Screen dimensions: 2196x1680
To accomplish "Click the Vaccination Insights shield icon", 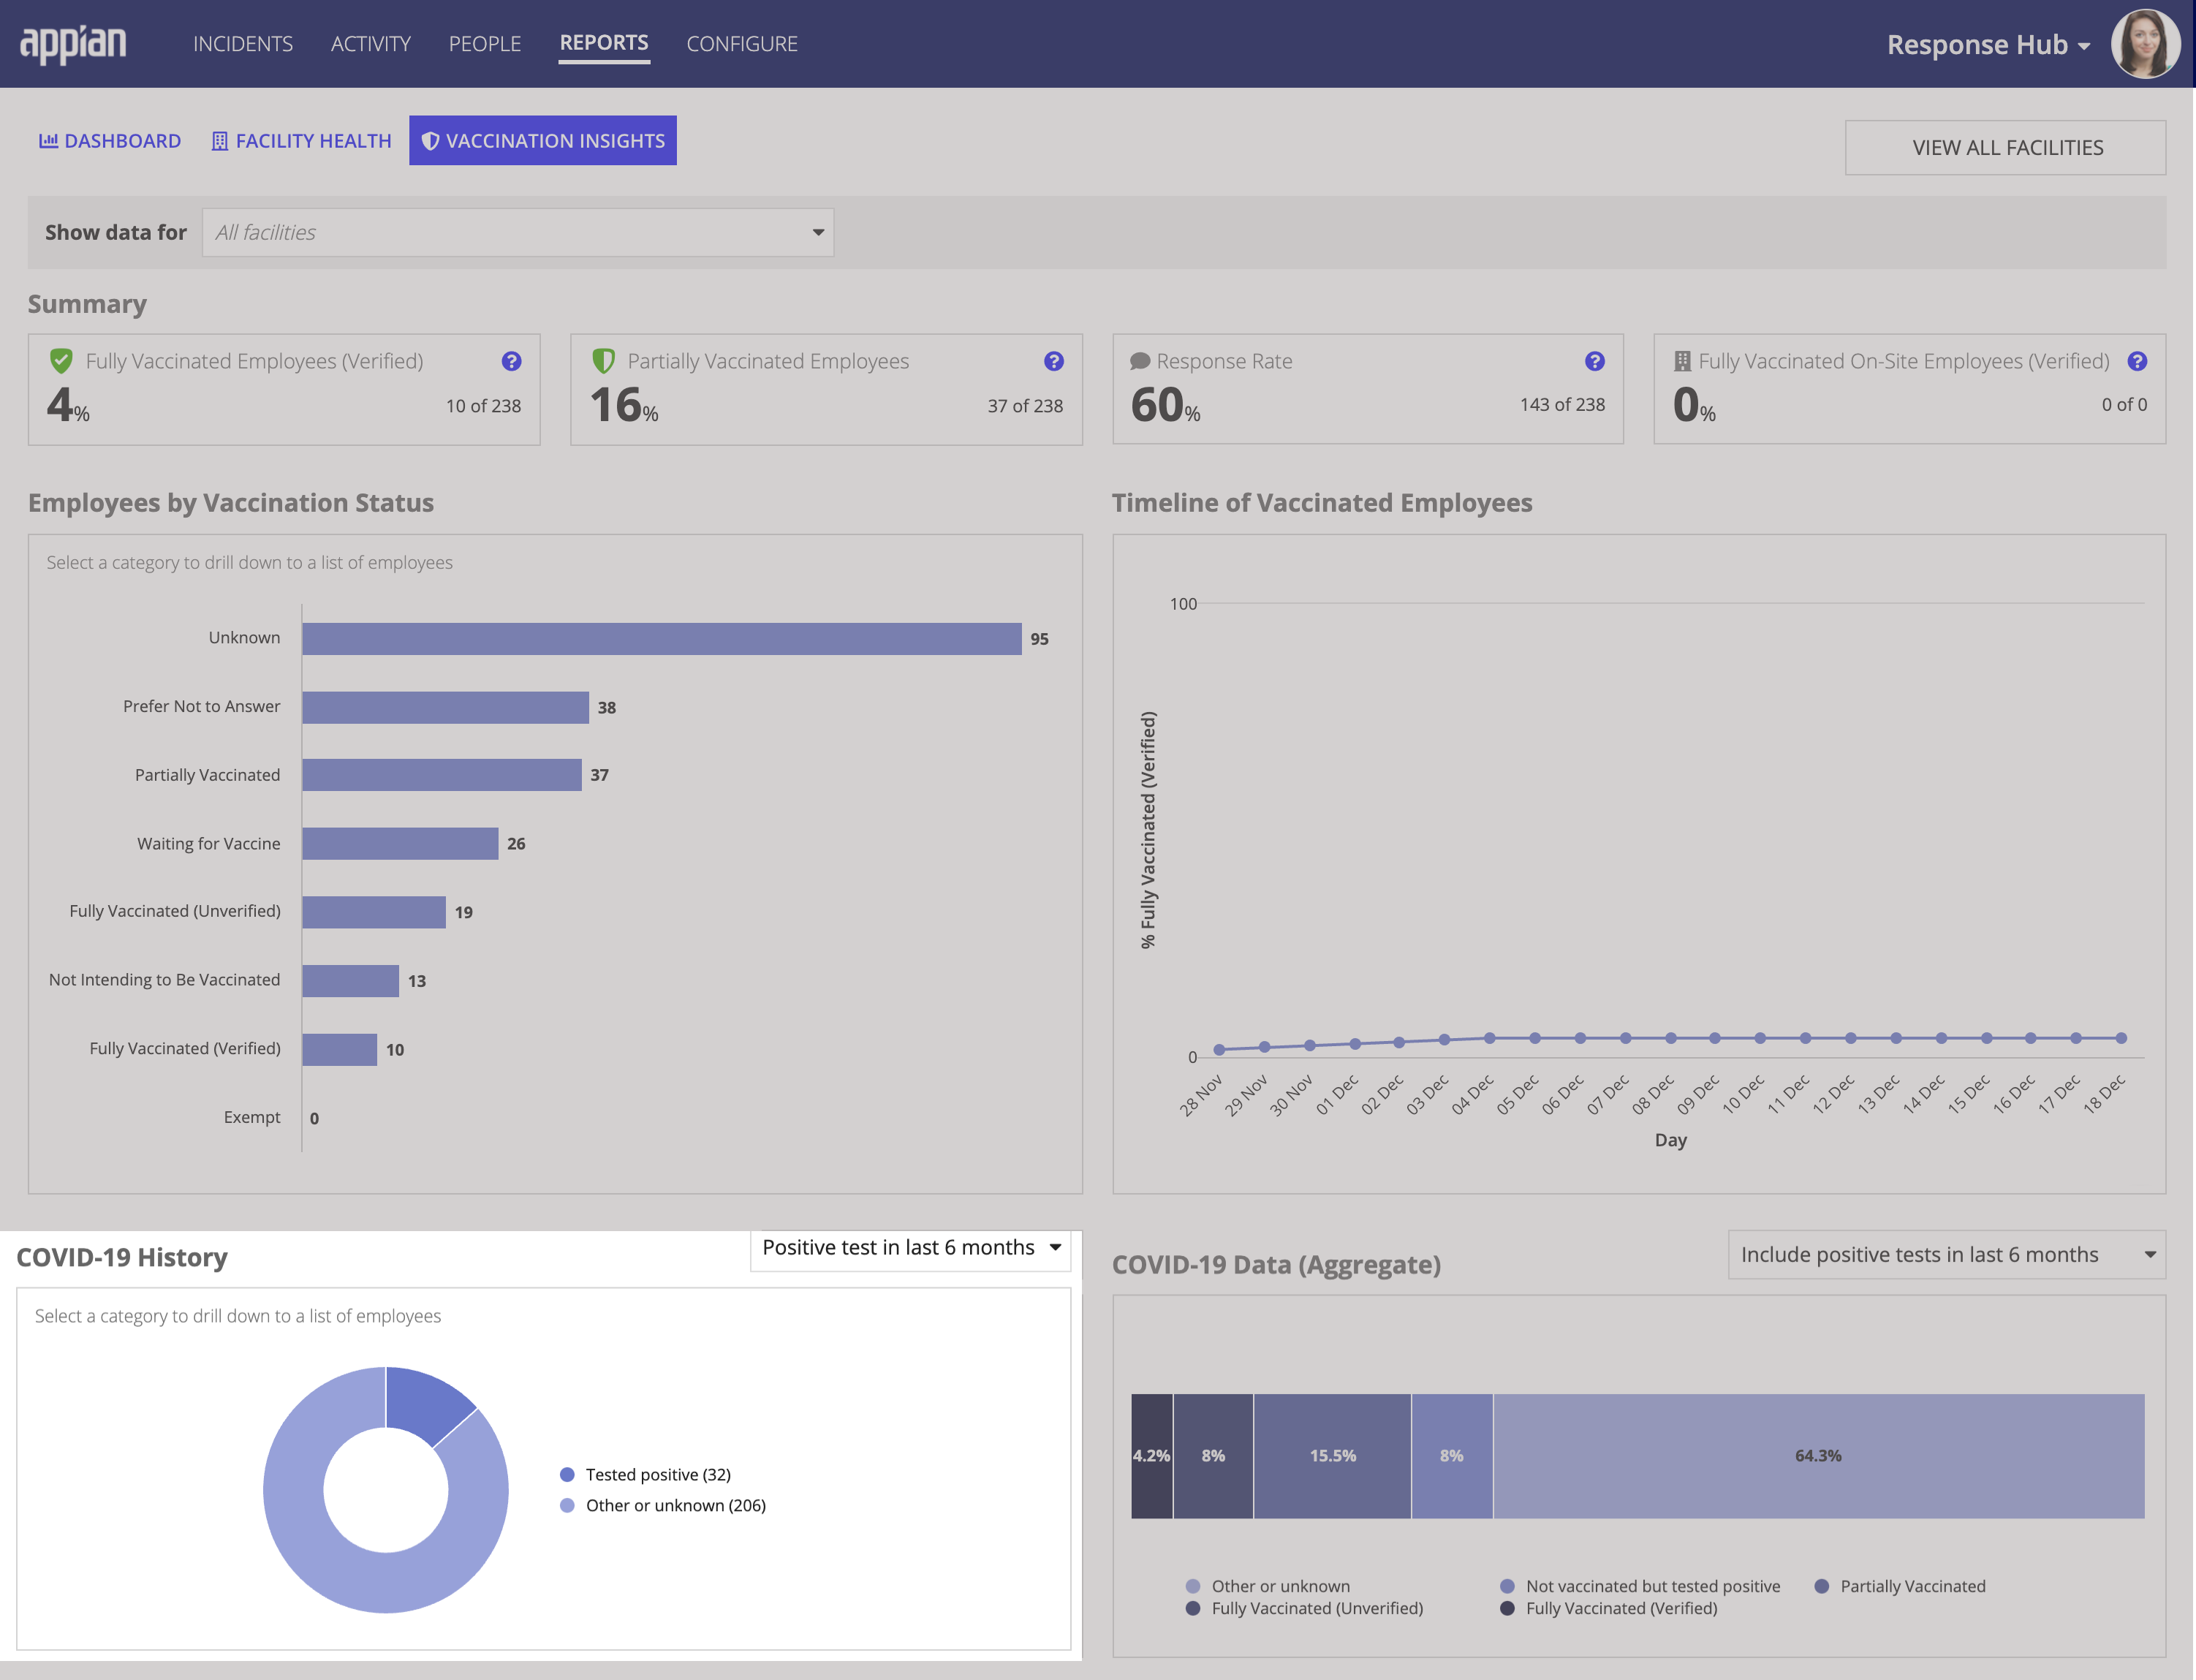I will (x=430, y=141).
